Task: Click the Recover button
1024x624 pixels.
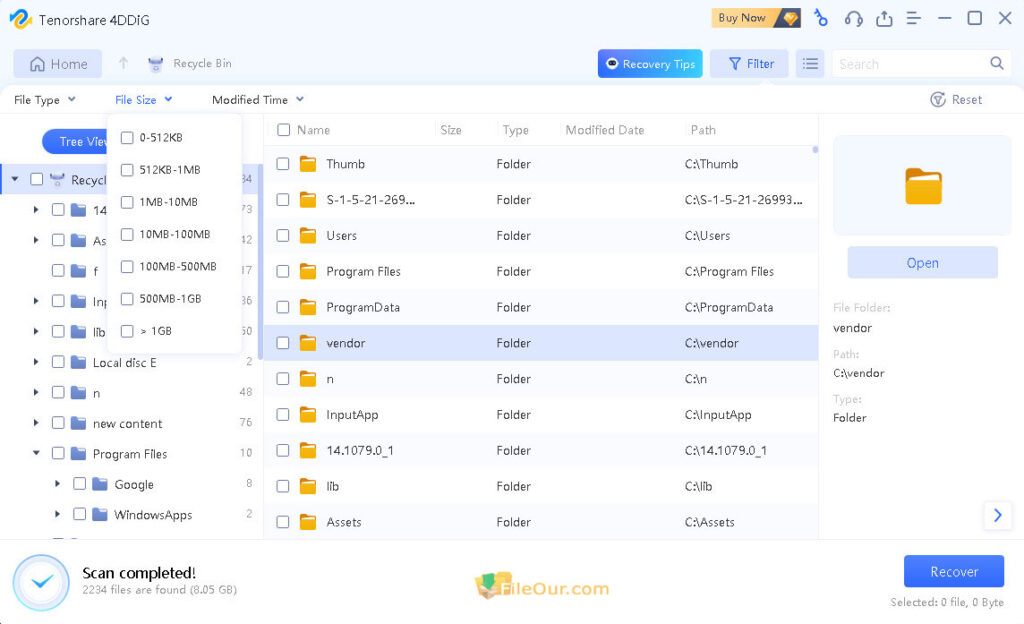Action: [953, 571]
